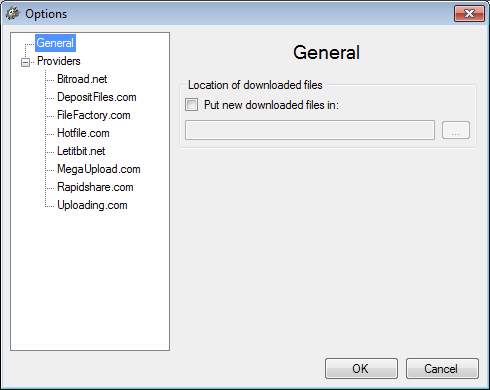Open DepositFiles.com provider settings

pos(97,97)
